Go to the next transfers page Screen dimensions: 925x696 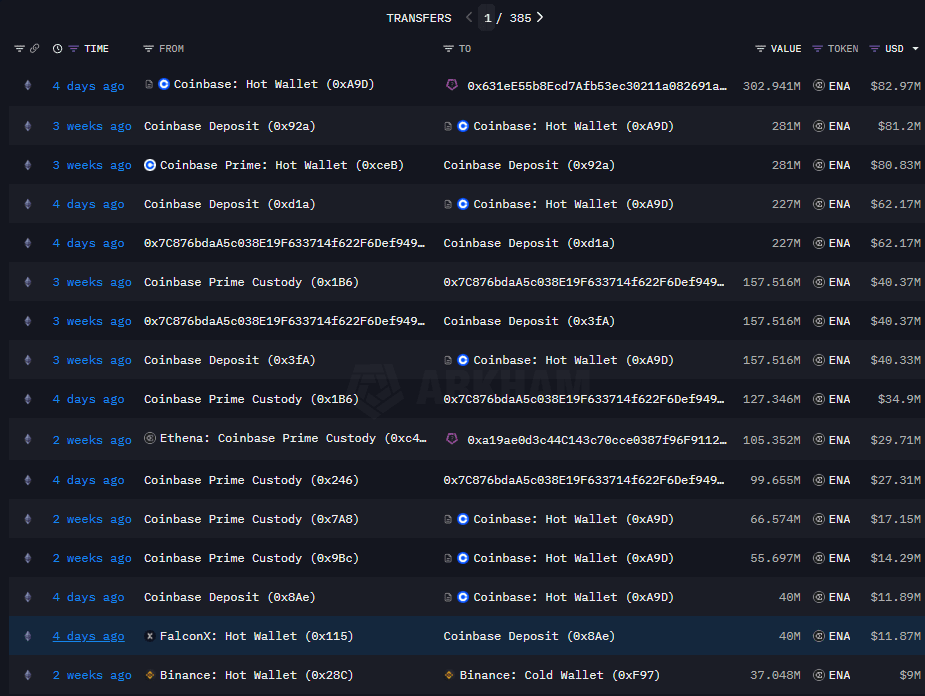[540, 18]
